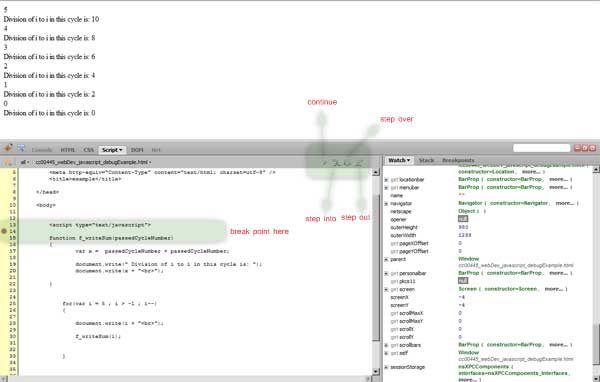Expand the scrollbars property

point(386,345)
